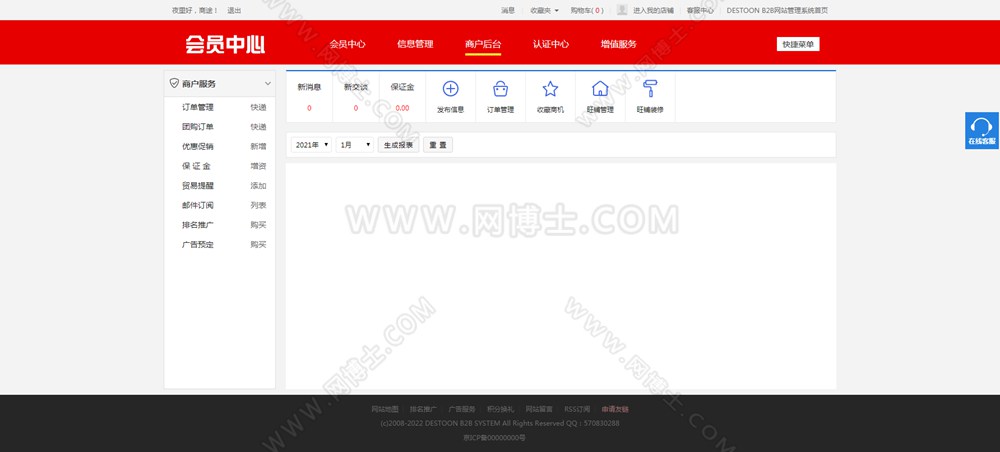Open the 认证中心 nav tab

pos(551,44)
